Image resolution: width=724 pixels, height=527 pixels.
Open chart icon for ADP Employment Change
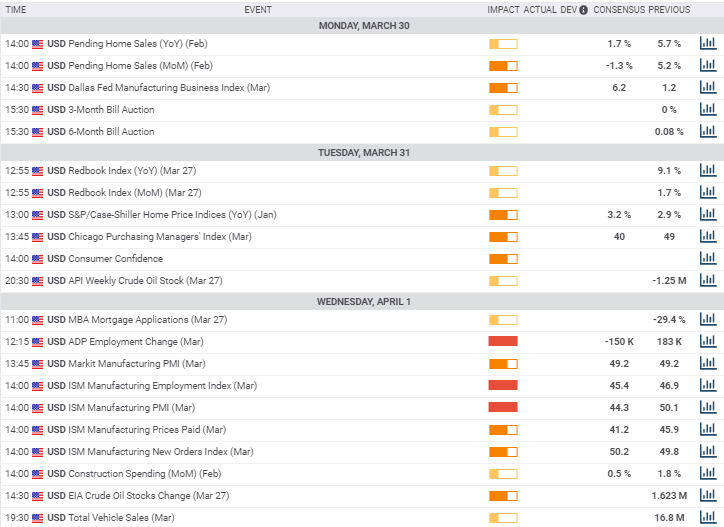tap(708, 342)
